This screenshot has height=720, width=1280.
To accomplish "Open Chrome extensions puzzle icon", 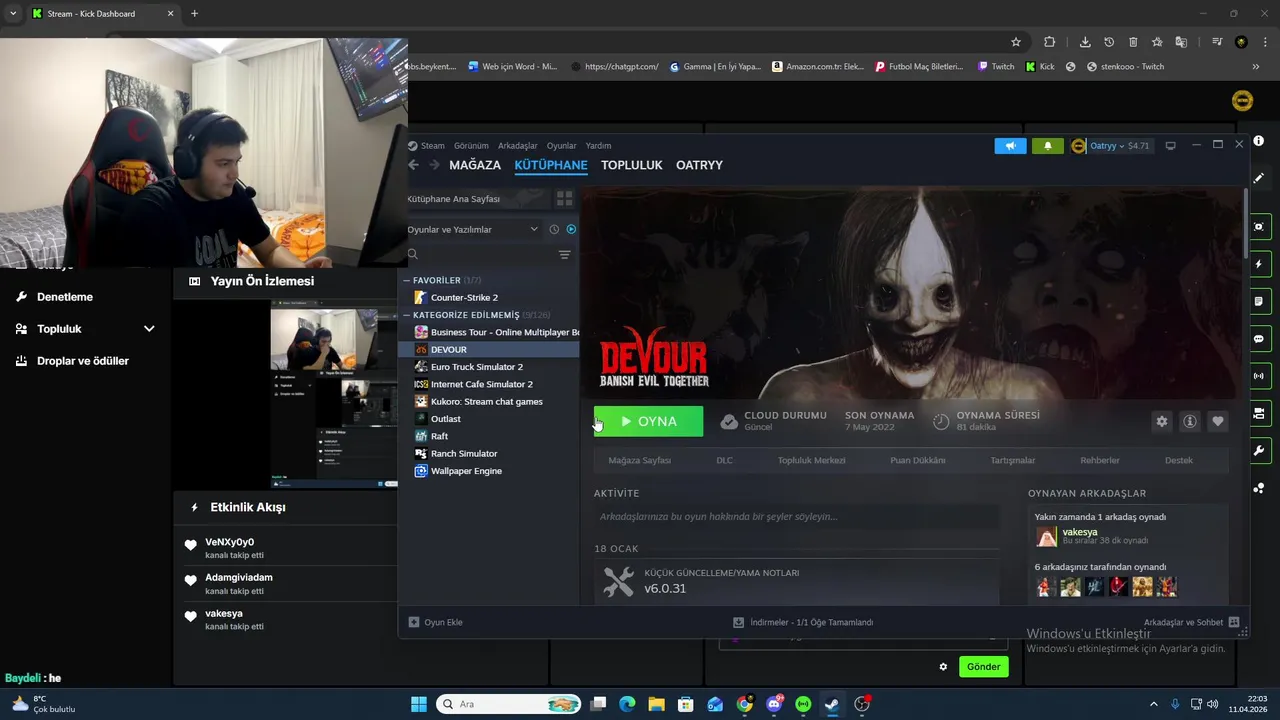I will [x=1049, y=42].
